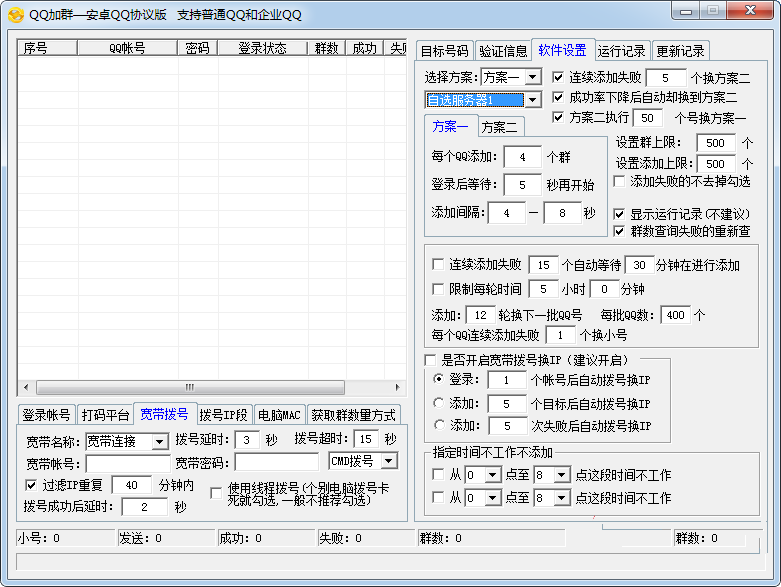This screenshot has height=587, width=781.
Task: Select the 方案二 sub-tab
Action: [x=500, y=127]
